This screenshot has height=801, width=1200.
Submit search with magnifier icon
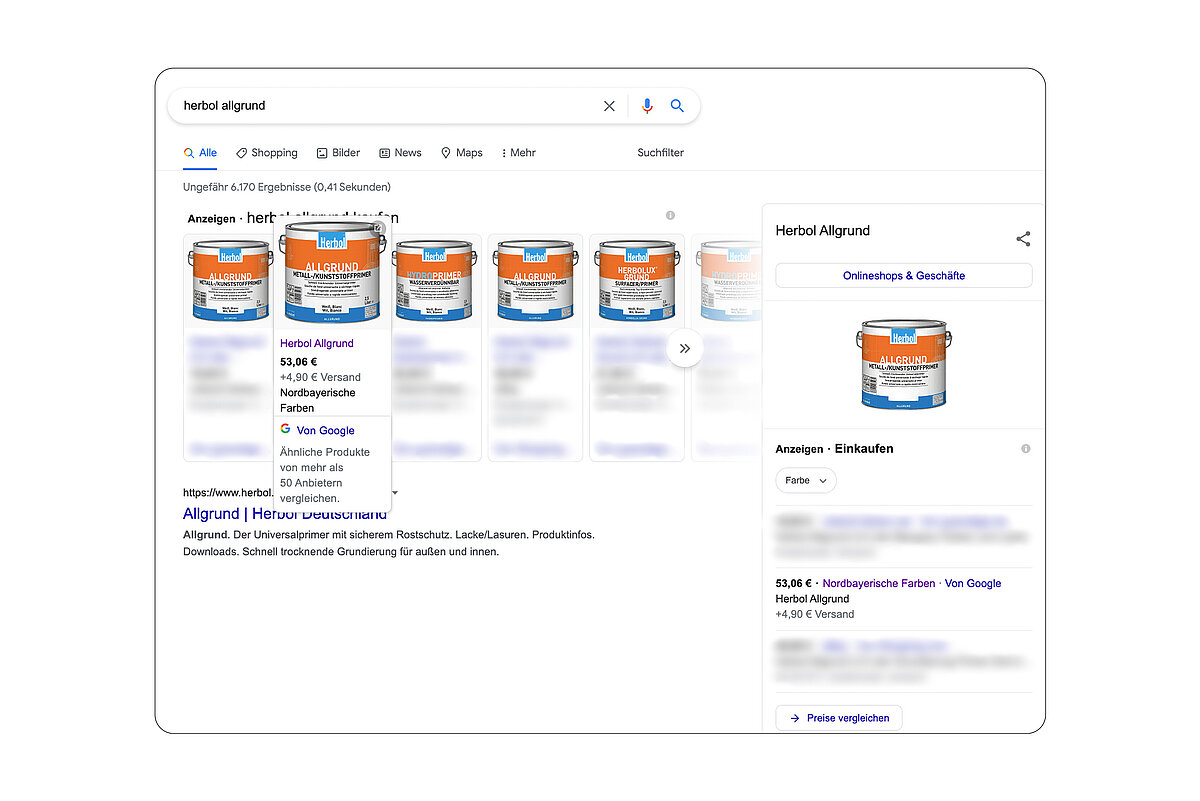tap(677, 106)
